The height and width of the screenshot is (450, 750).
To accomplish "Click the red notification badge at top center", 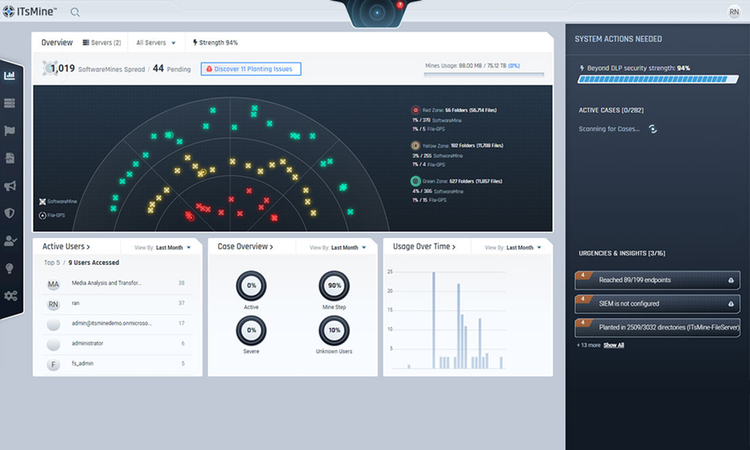I will (400, 5).
